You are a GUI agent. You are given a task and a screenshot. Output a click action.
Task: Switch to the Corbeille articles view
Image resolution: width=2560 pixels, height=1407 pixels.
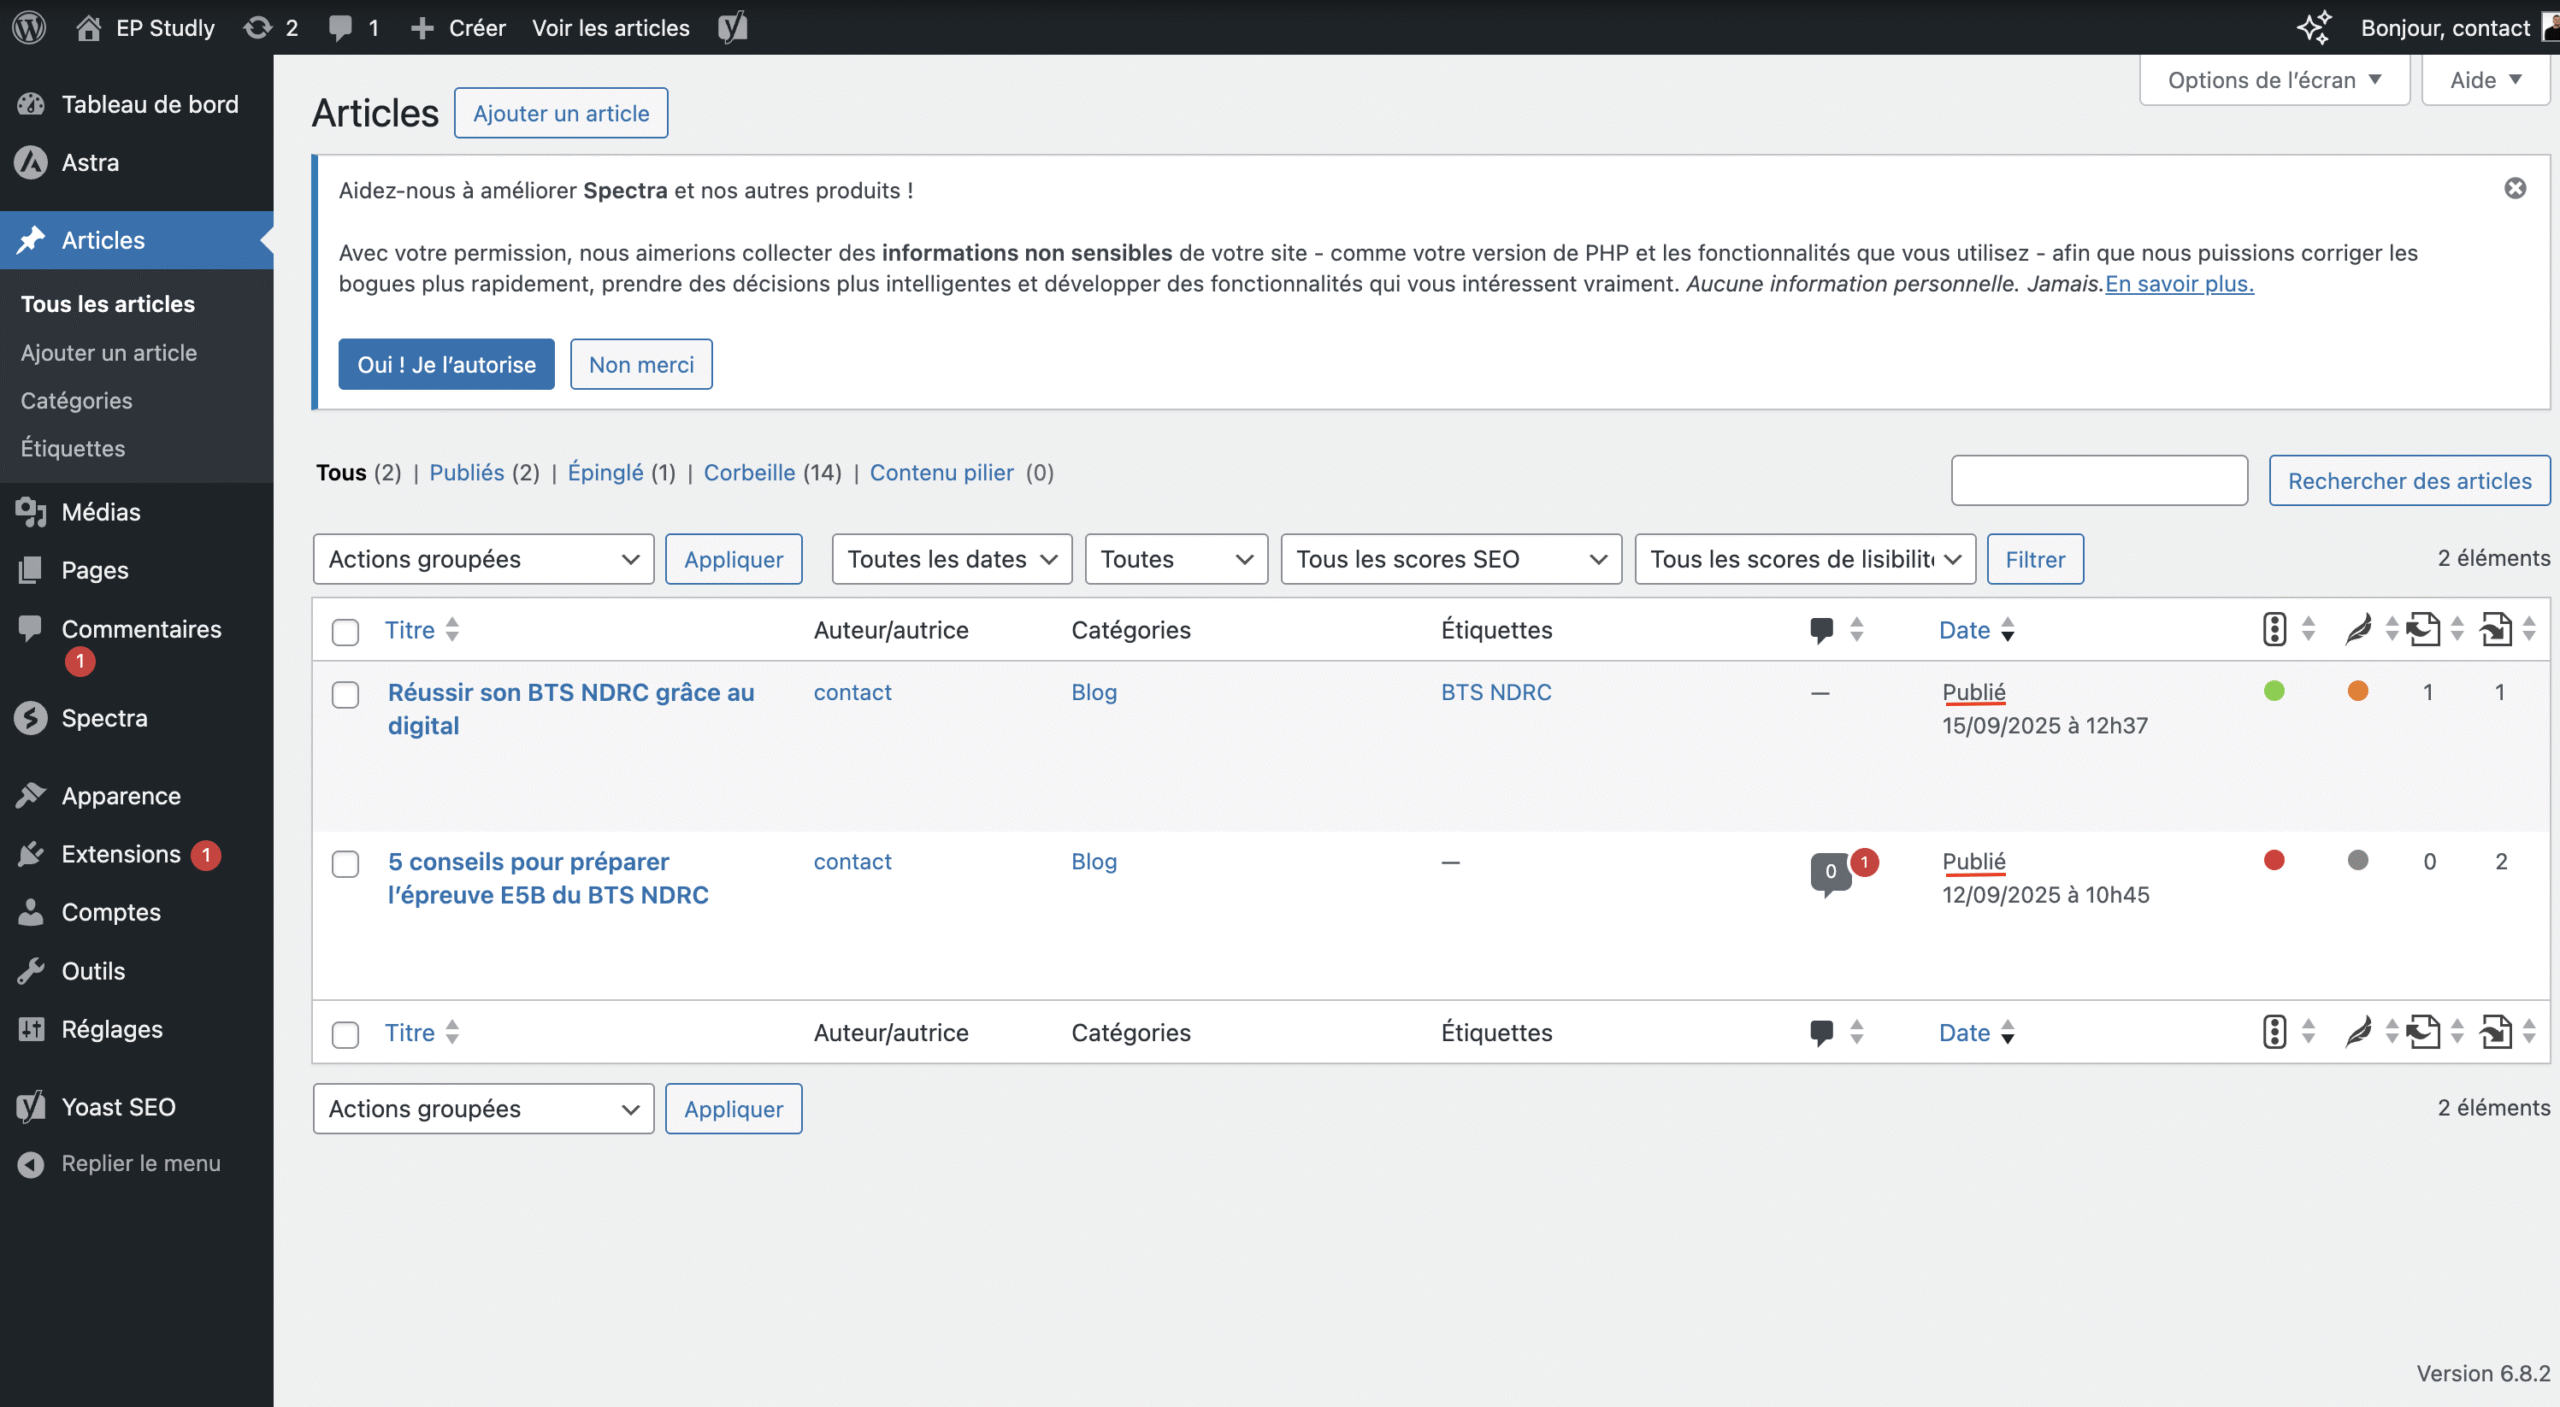click(749, 473)
